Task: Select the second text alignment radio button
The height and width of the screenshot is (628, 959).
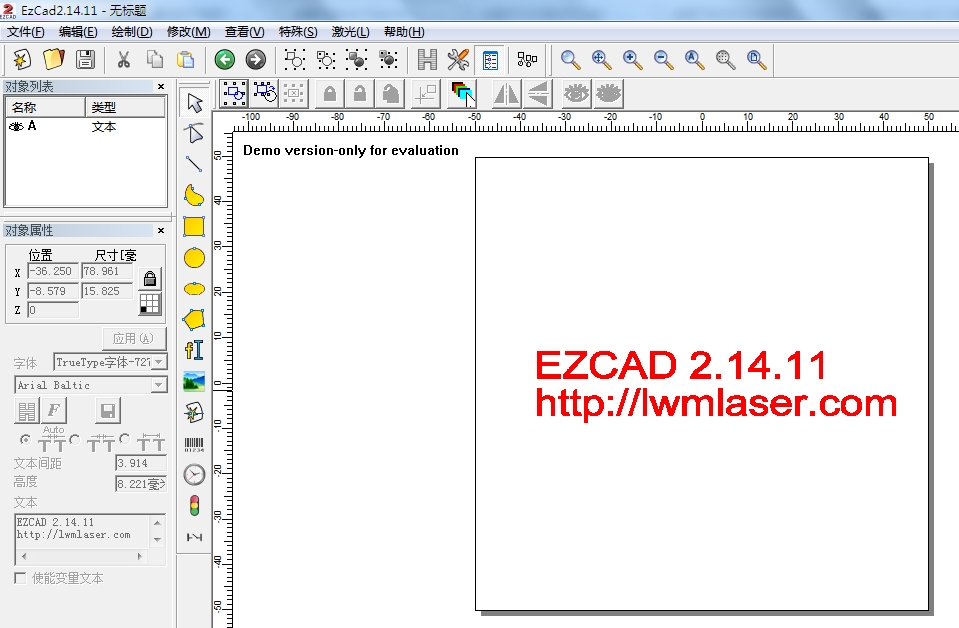Action: 75,440
